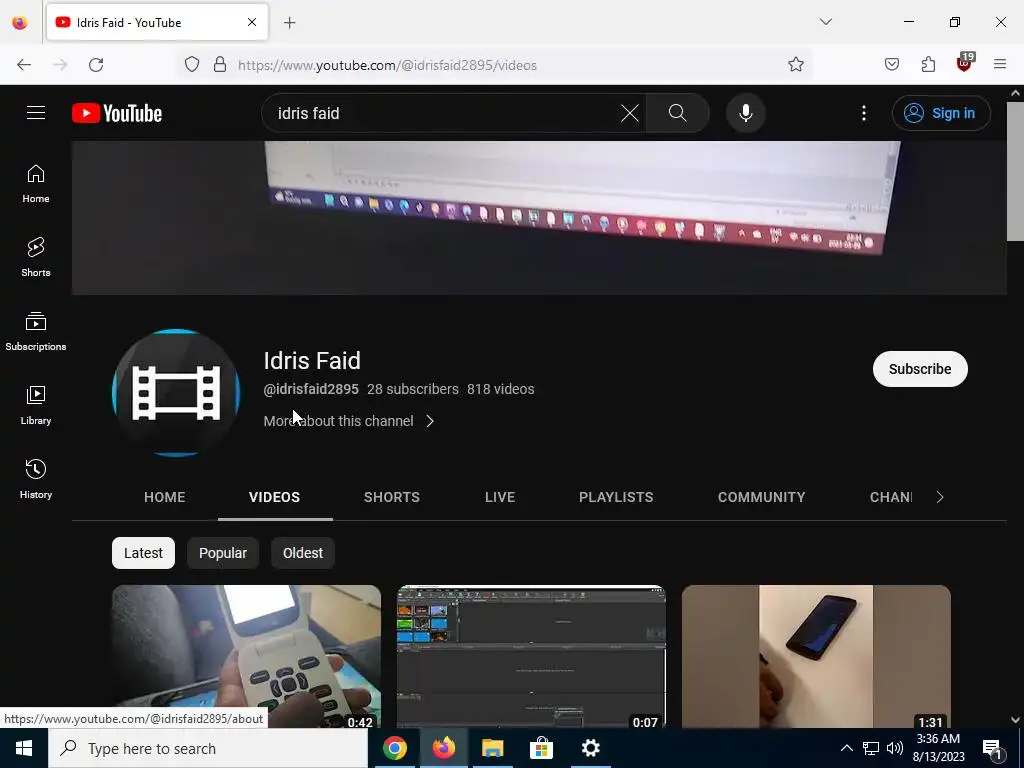
Task: Click the Idris Faid channel name
Action: [x=312, y=360]
